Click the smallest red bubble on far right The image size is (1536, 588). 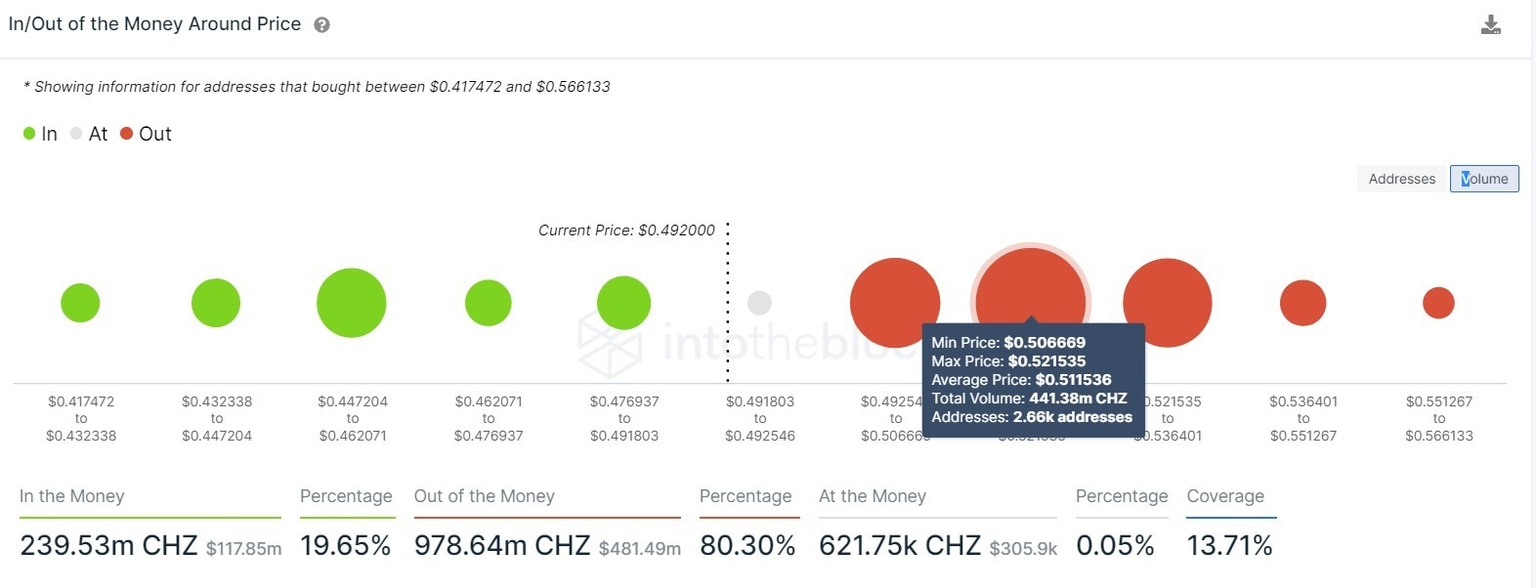pos(1438,302)
